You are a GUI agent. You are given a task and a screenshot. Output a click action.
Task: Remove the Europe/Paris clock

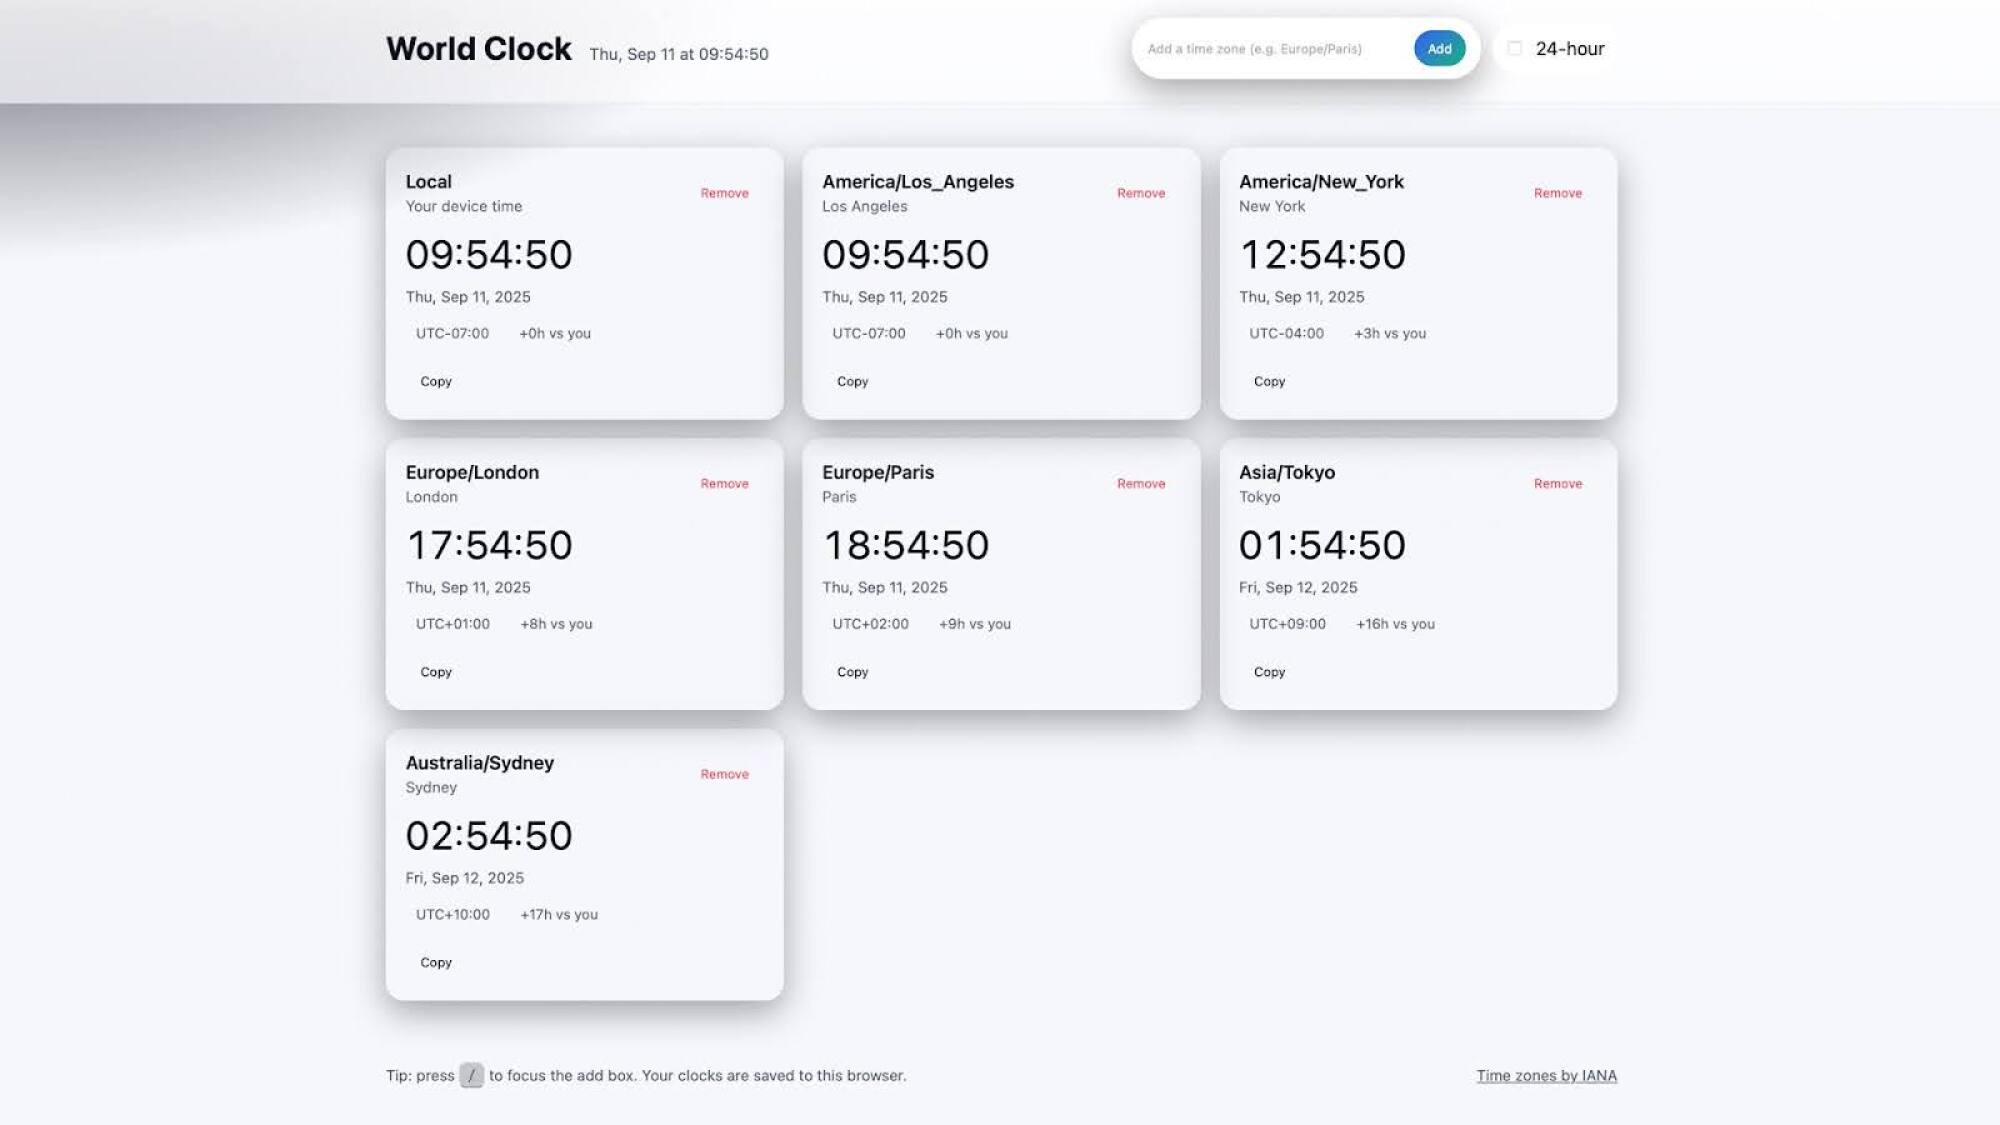coord(1140,483)
